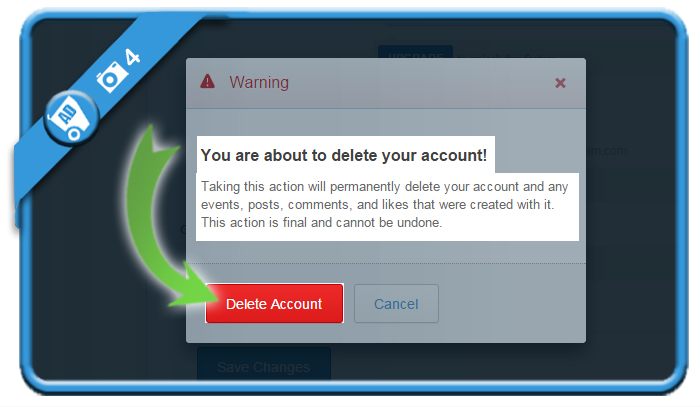This screenshot has width=700, height=407.
Task: Click the heading about deleting your account
Action: point(344,155)
